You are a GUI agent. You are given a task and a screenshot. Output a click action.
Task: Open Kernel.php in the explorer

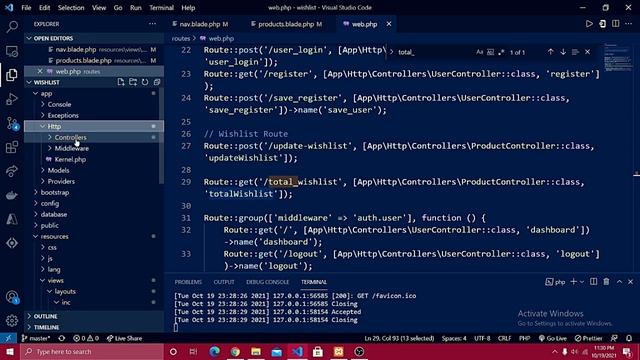coord(94,160)
